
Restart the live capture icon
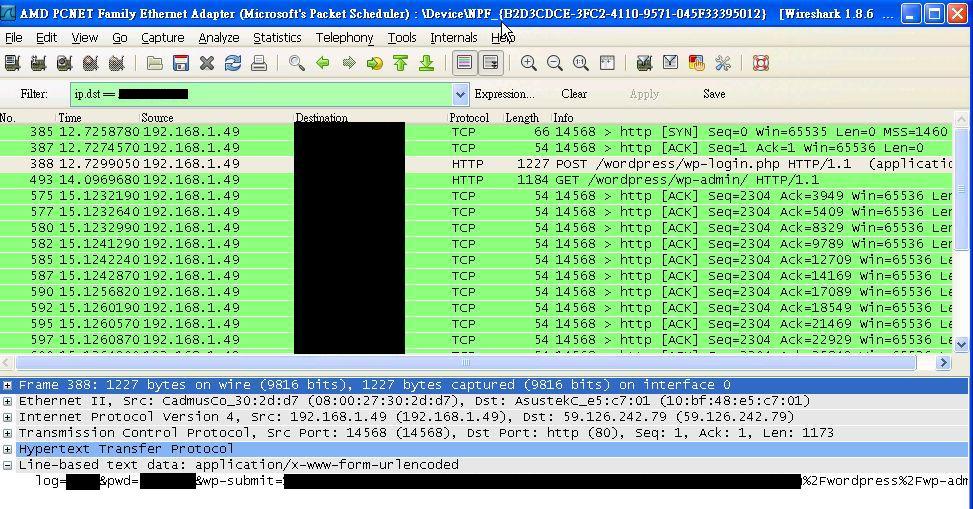point(116,63)
